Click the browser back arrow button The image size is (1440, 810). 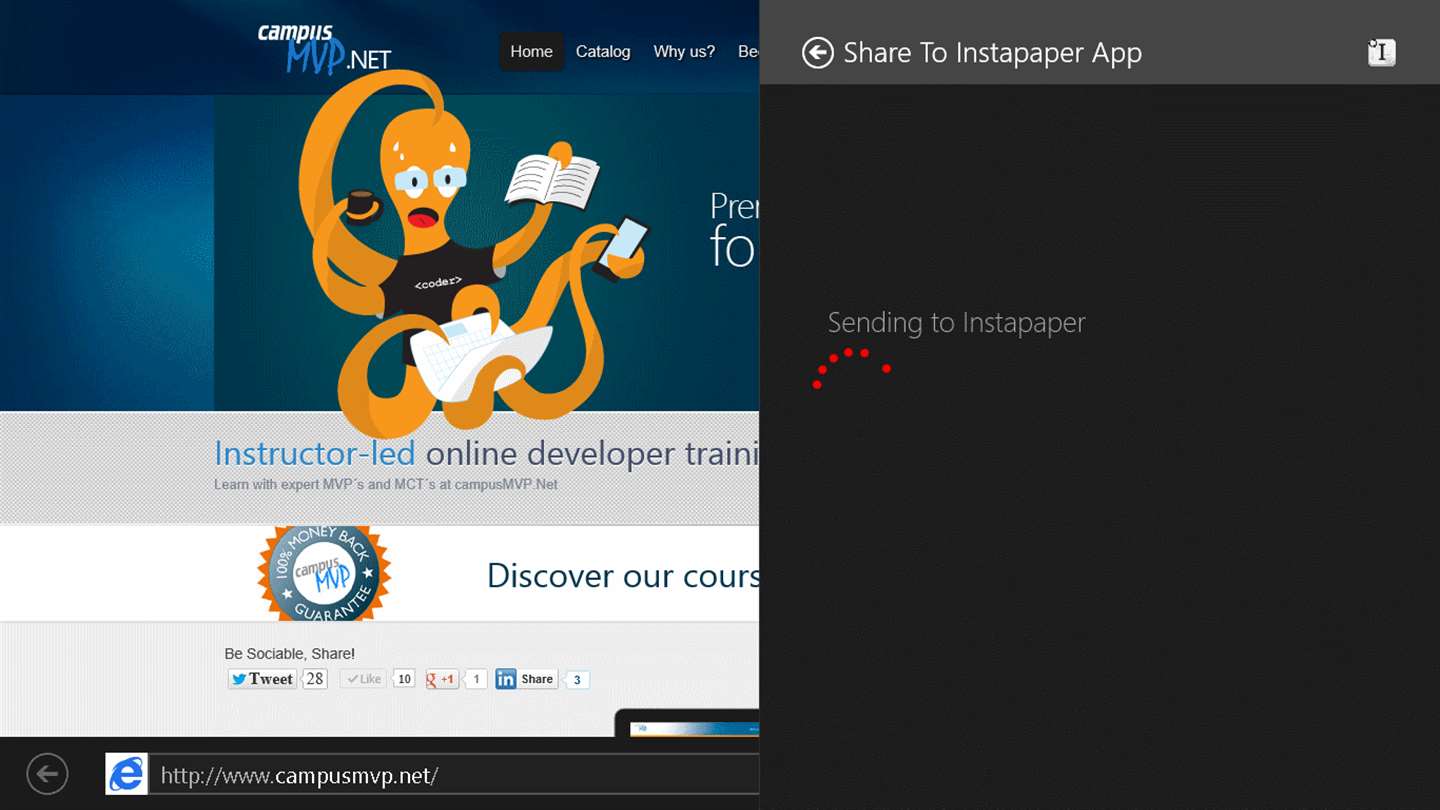click(x=47, y=774)
